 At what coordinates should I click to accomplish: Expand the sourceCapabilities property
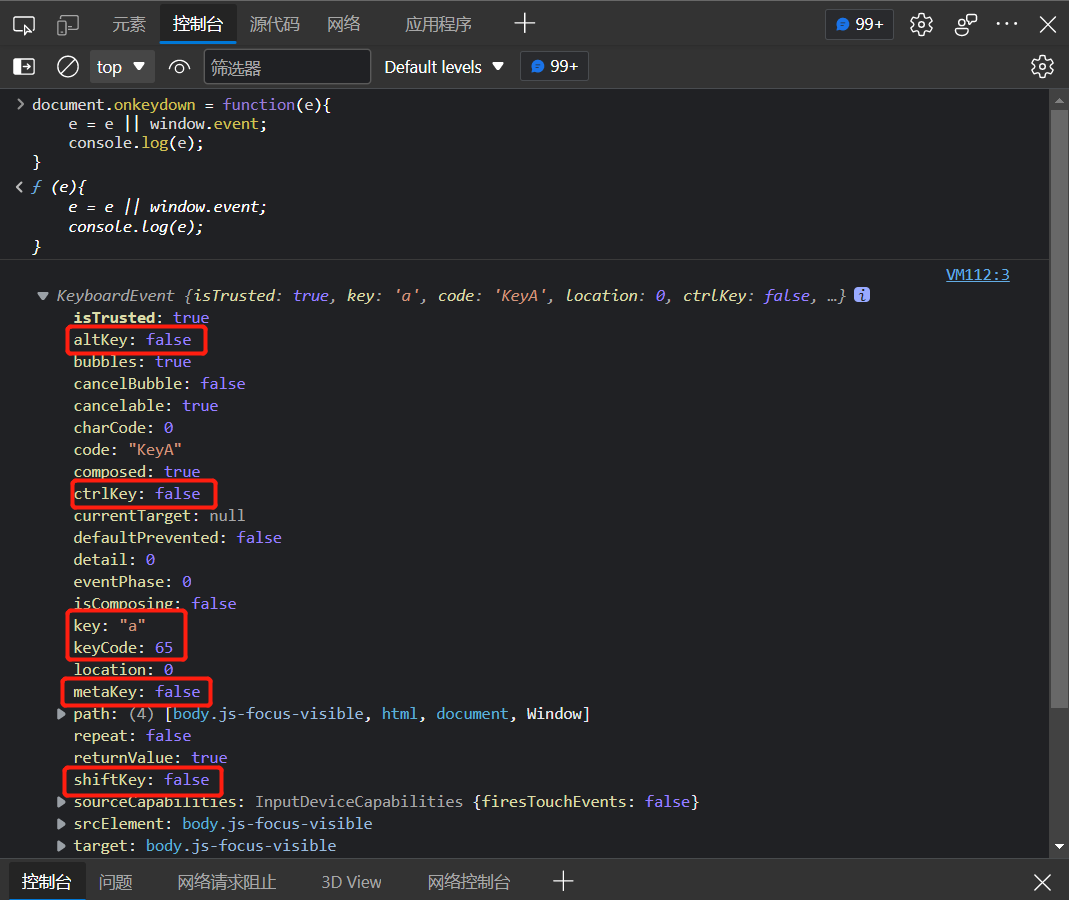(x=61, y=802)
